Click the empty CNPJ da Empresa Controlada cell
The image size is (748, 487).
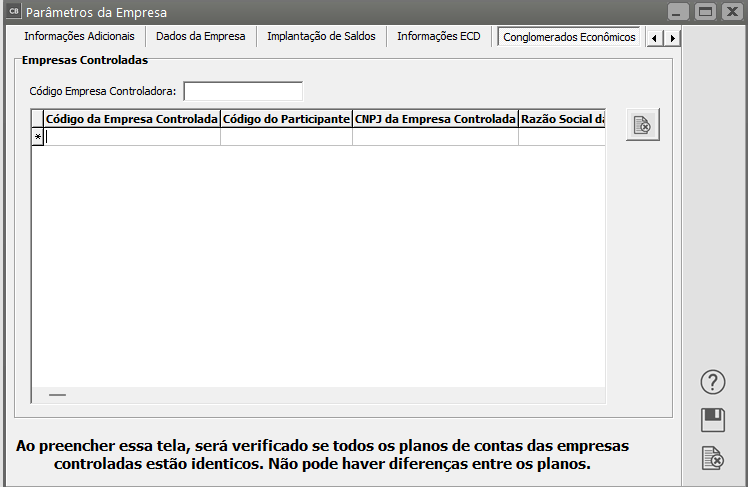[435, 138]
